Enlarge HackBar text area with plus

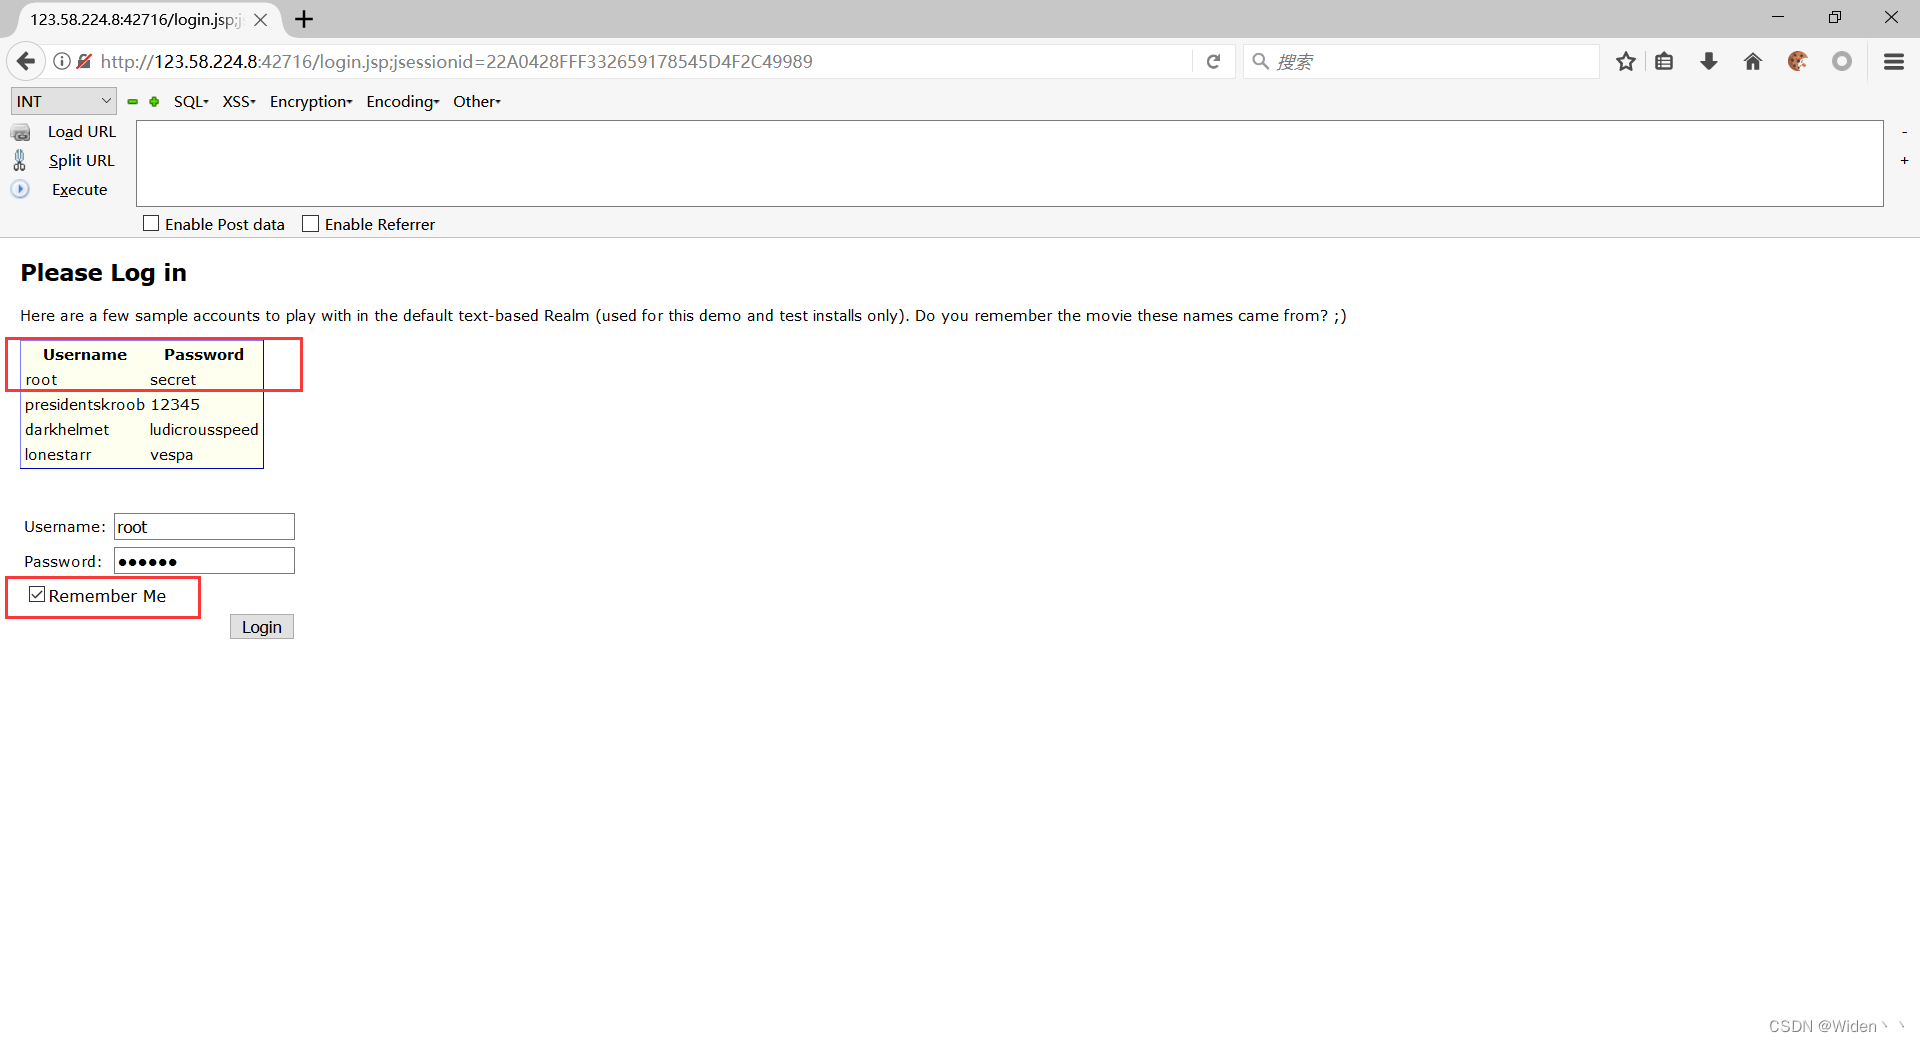[1904, 160]
